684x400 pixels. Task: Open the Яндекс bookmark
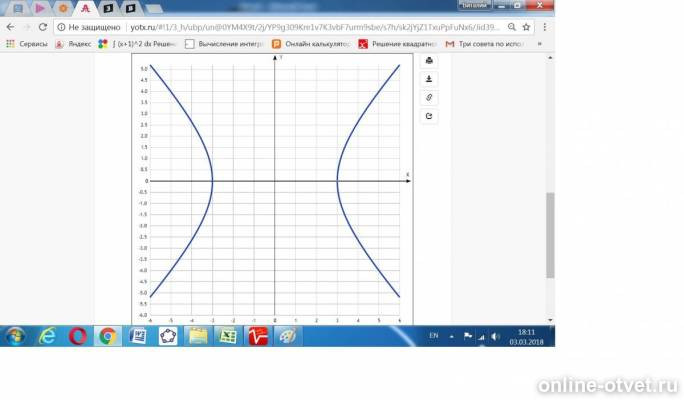[73, 44]
